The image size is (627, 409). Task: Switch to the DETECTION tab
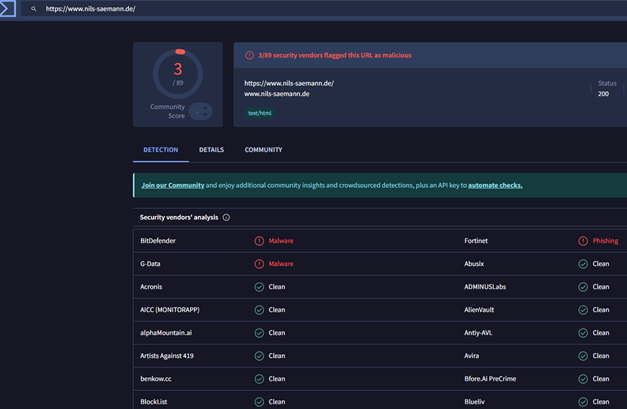point(161,150)
